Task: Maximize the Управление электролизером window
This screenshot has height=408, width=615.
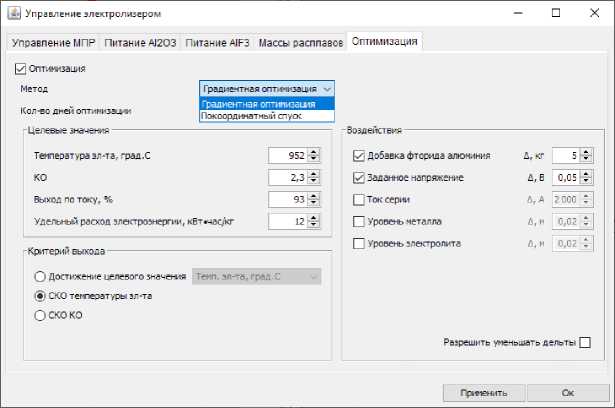Action: pyautogui.click(x=556, y=13)
